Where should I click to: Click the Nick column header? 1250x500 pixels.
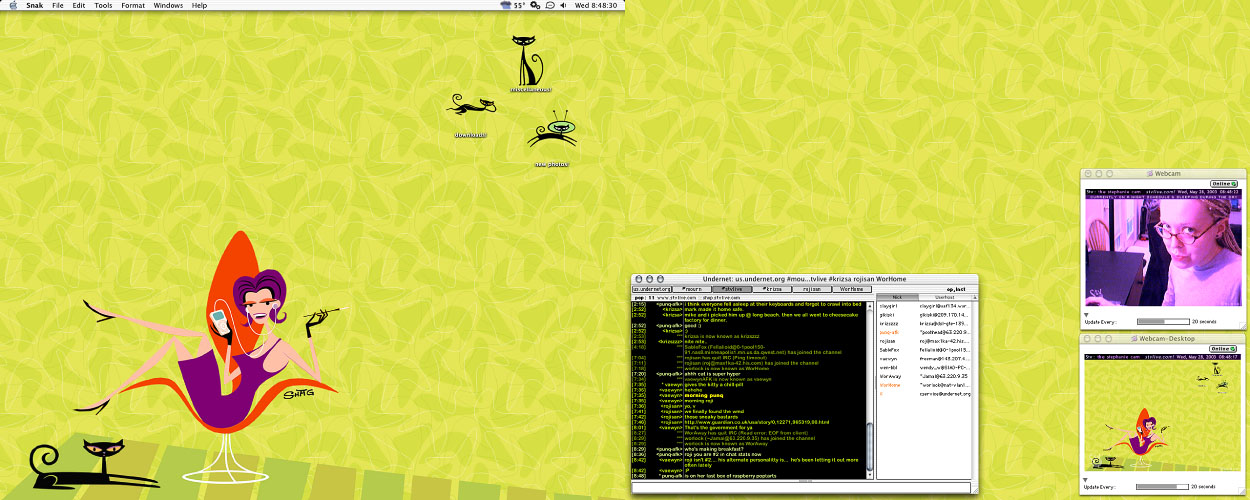pyautogui.click(x=897, y=297)
